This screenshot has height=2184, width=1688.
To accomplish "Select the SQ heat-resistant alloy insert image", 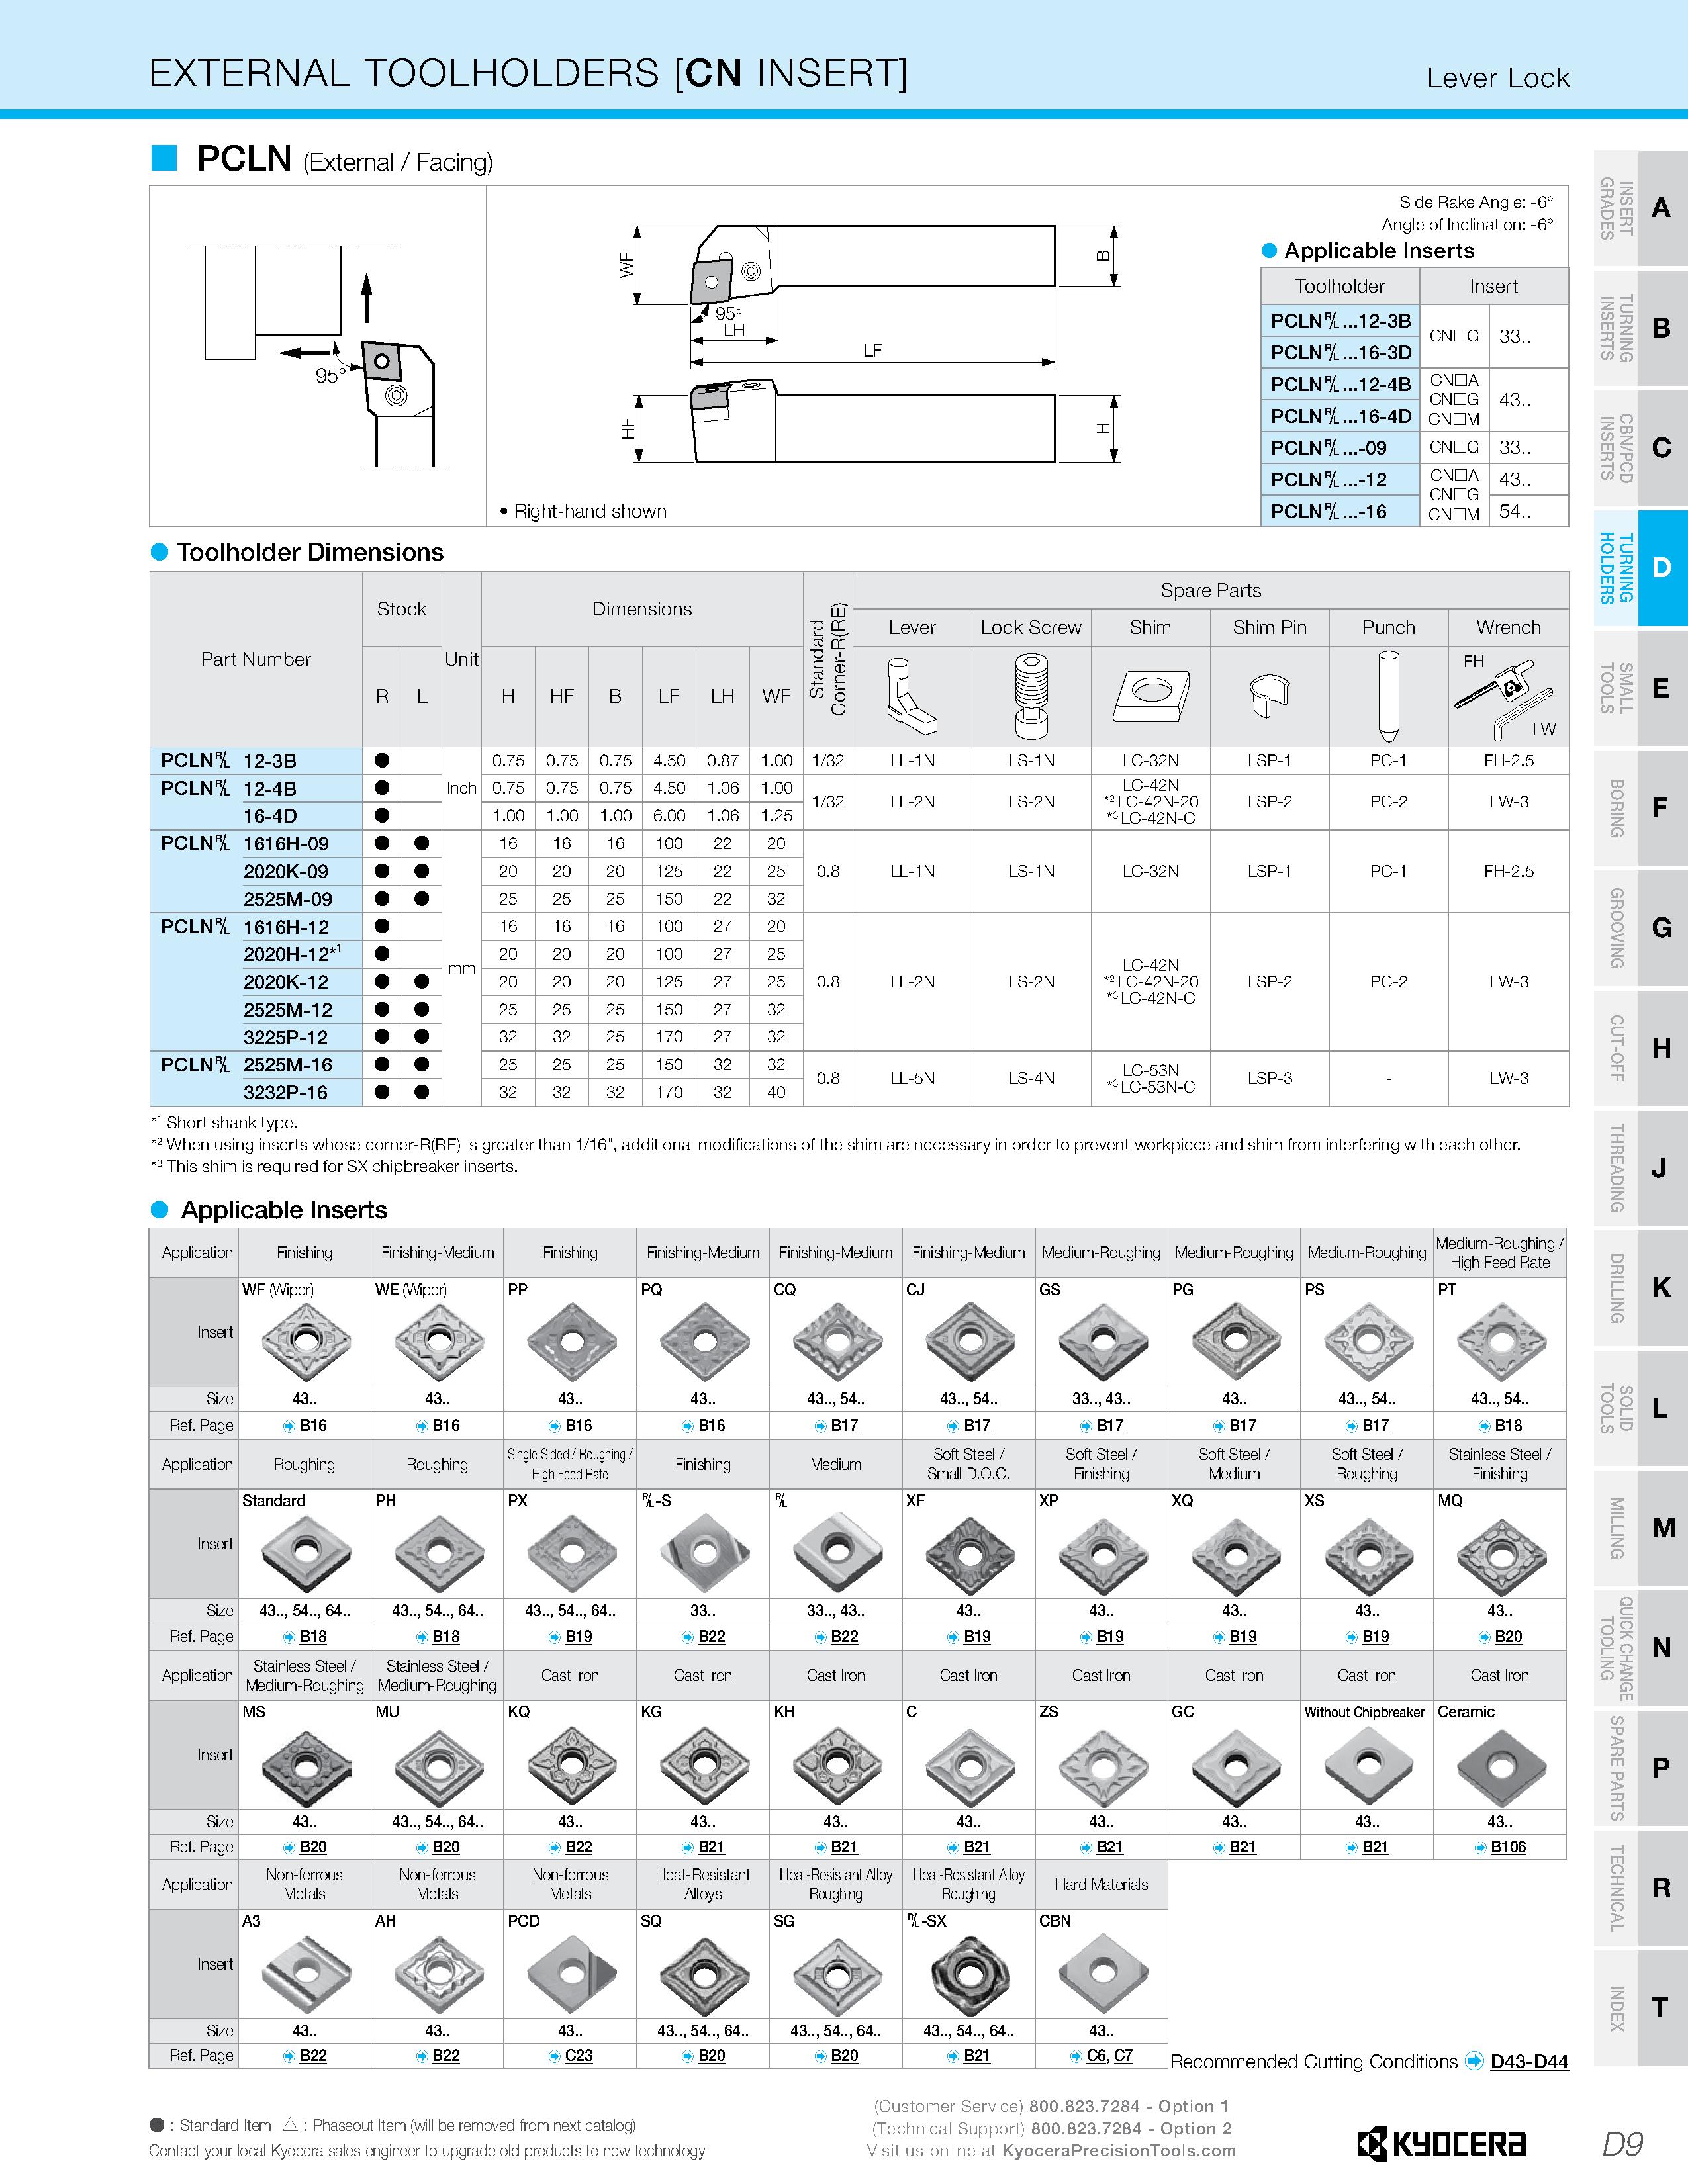I will (704, 1974).
